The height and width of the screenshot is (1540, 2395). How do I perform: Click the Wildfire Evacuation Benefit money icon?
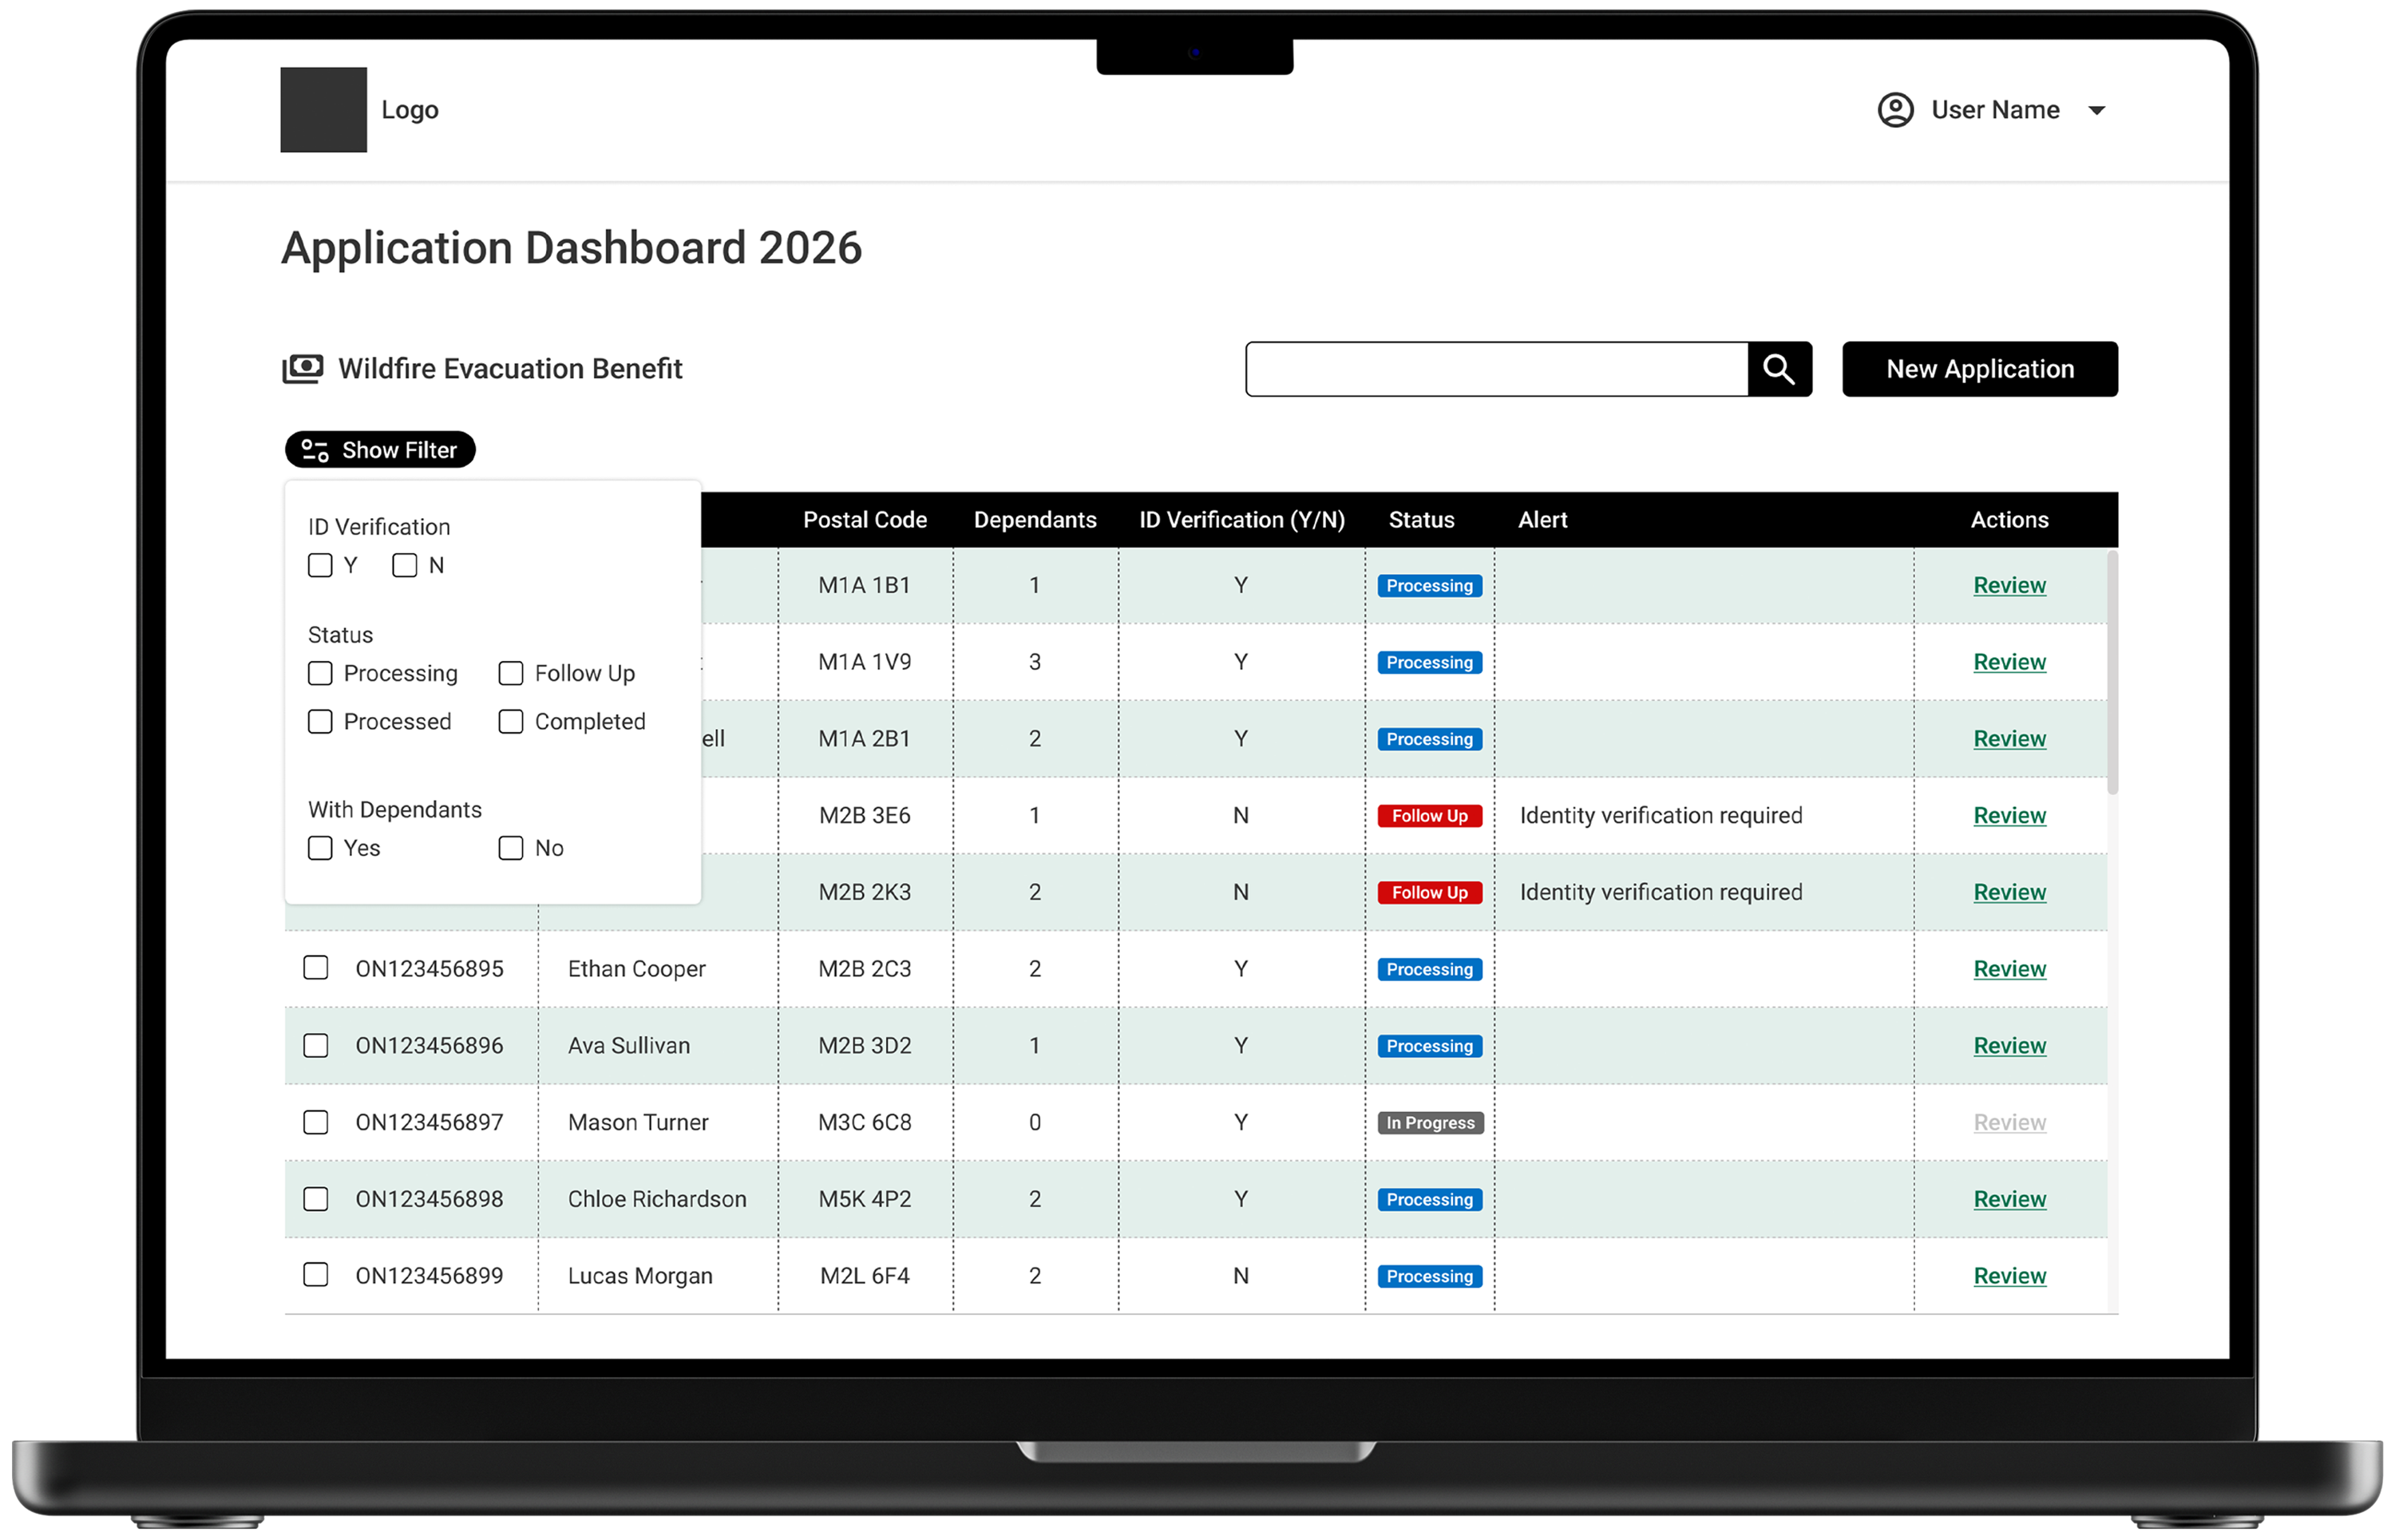(302, 369)
